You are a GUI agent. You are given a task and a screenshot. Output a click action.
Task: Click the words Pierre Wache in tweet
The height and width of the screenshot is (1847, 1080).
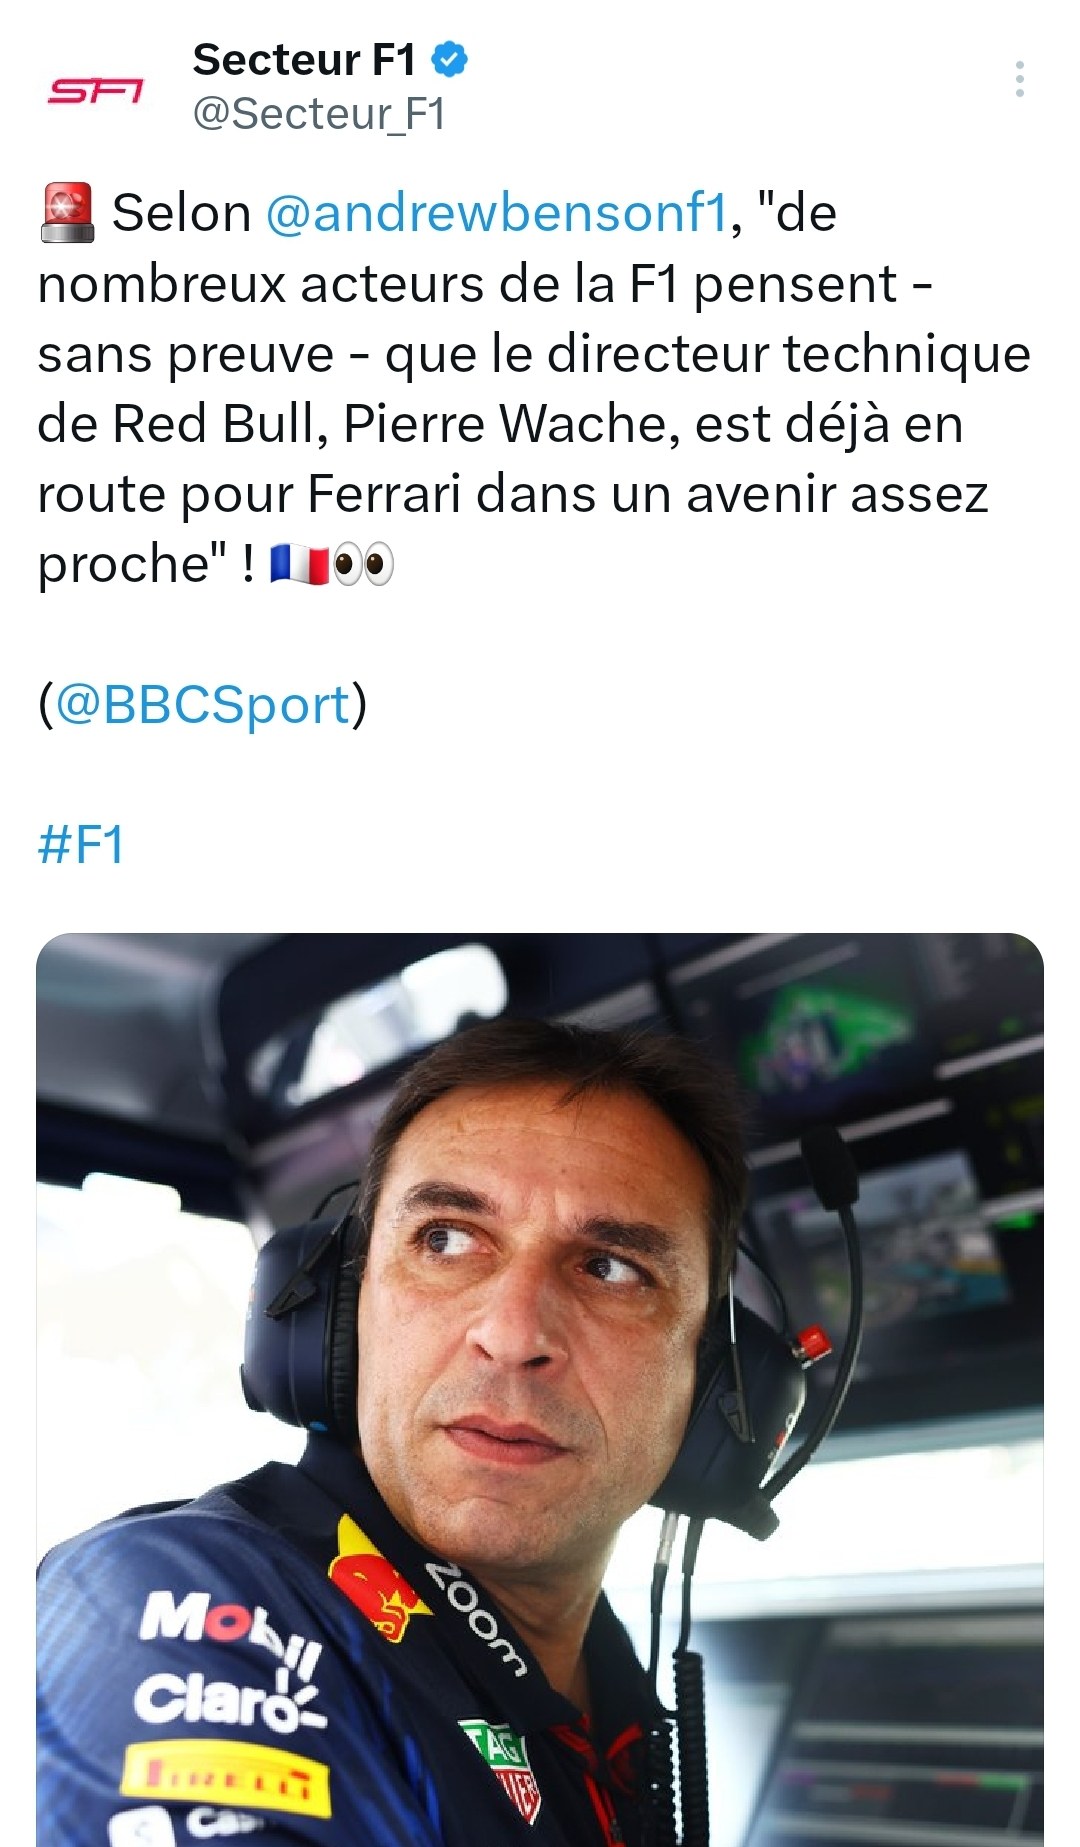[504, 424]
